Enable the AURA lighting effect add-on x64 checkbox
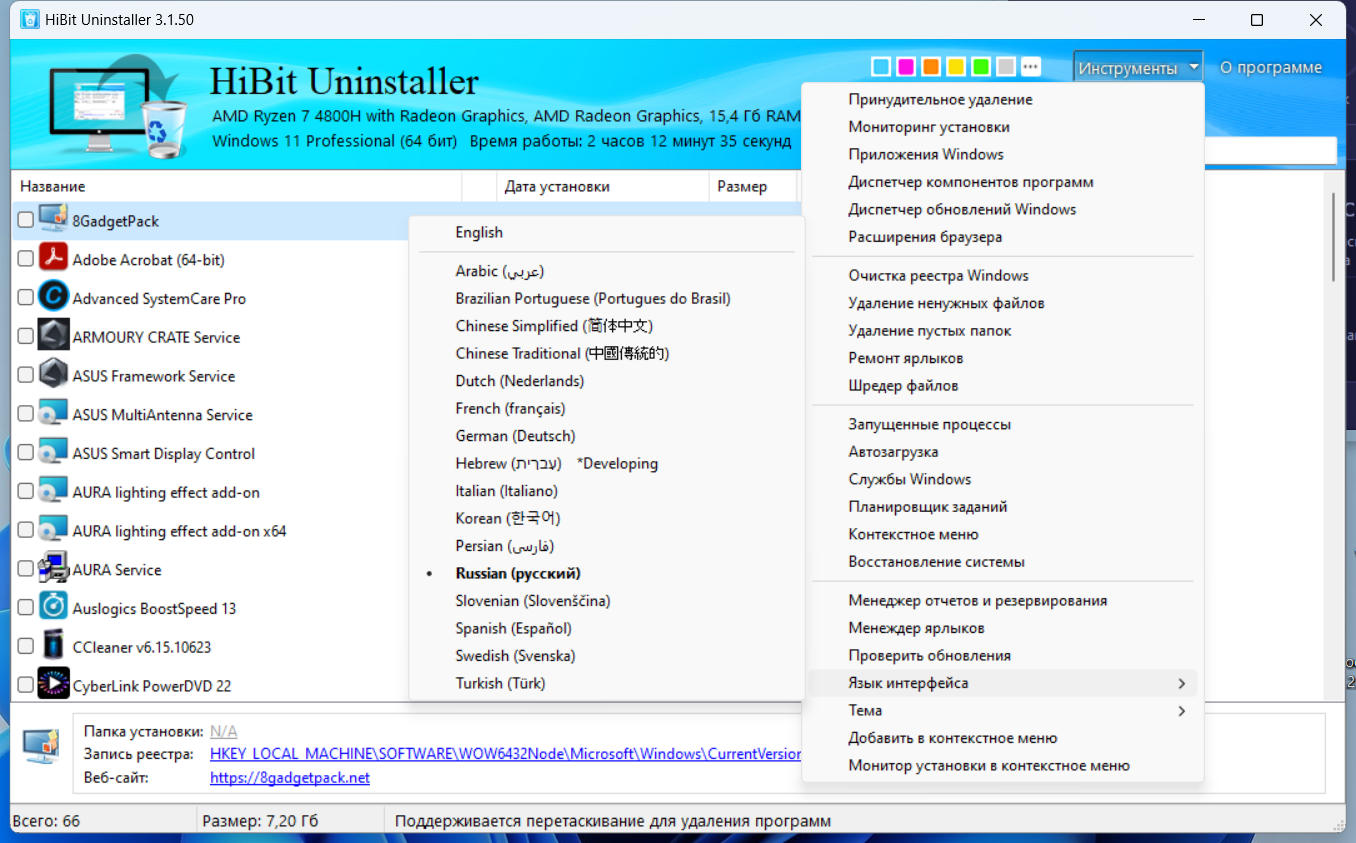Viewport: 1356px width, 843px height. pos(26,531)
